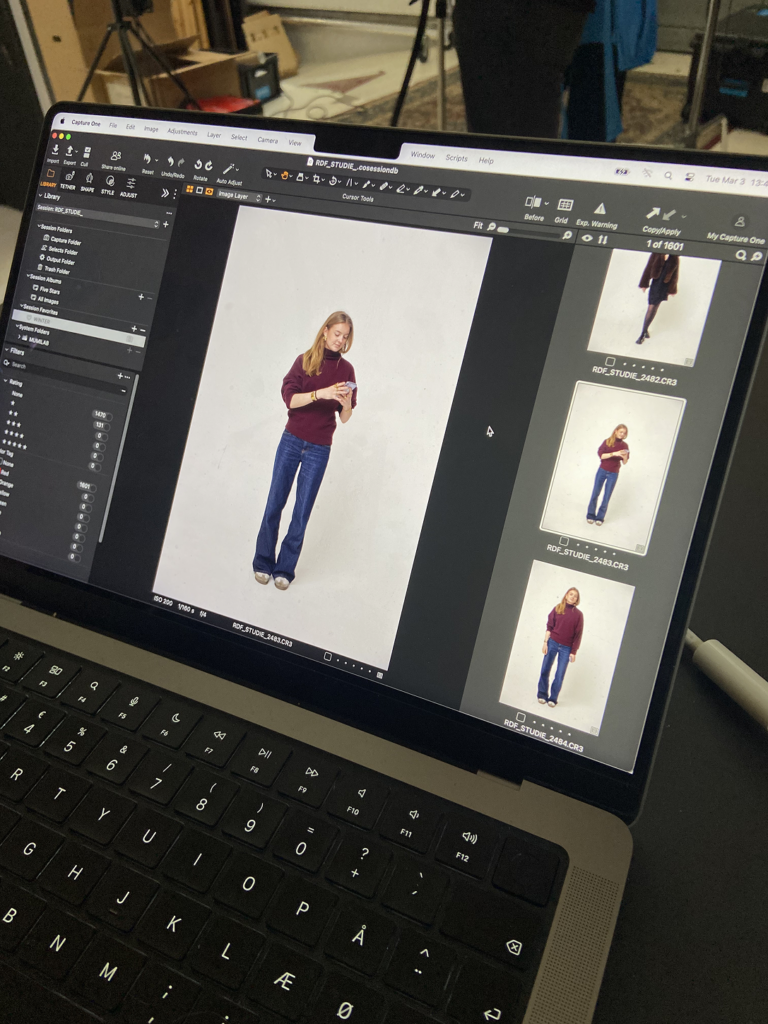Select the Five Stars album
Viewport: 768px width, 1024px height.
(x=46, y=290)
